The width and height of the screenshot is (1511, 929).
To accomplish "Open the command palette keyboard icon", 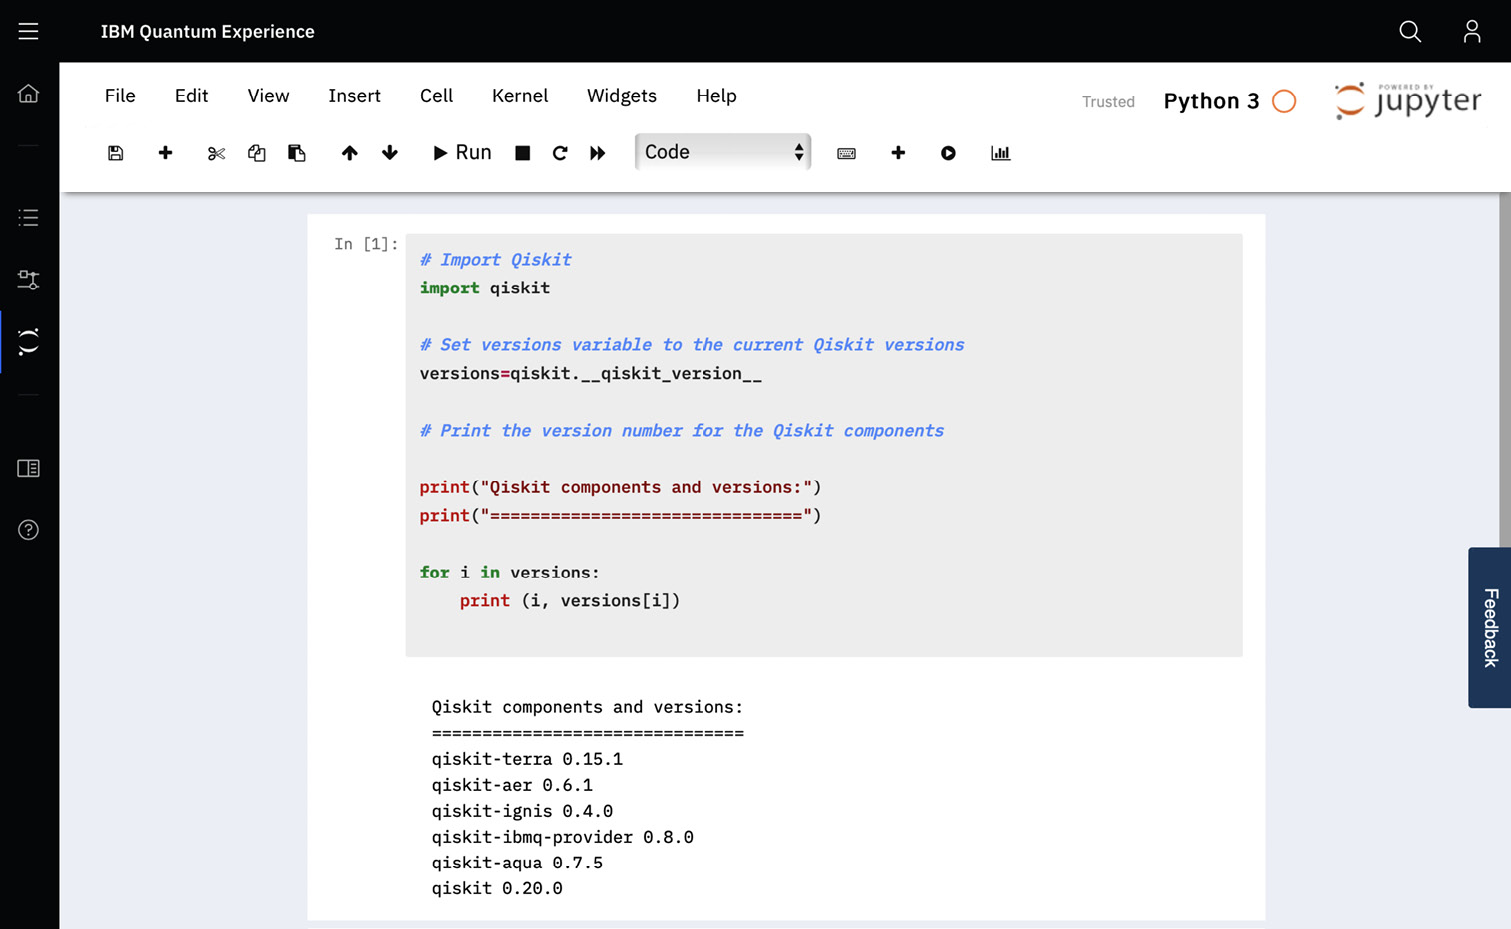I will 846,153.
